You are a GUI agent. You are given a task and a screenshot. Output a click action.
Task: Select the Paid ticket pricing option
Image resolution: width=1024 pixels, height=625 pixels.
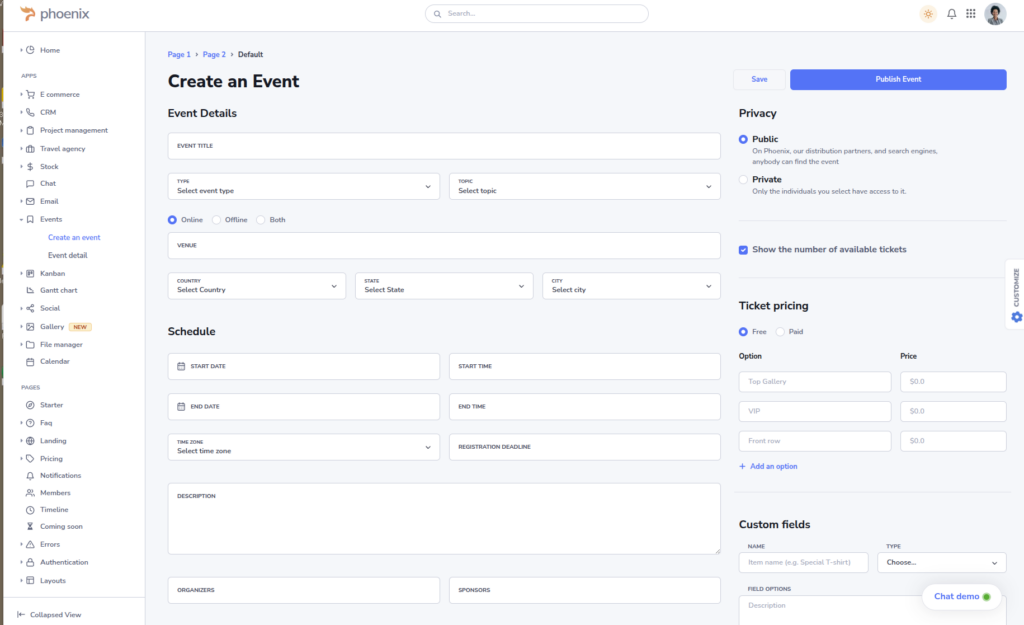click(x=780, y=332)
